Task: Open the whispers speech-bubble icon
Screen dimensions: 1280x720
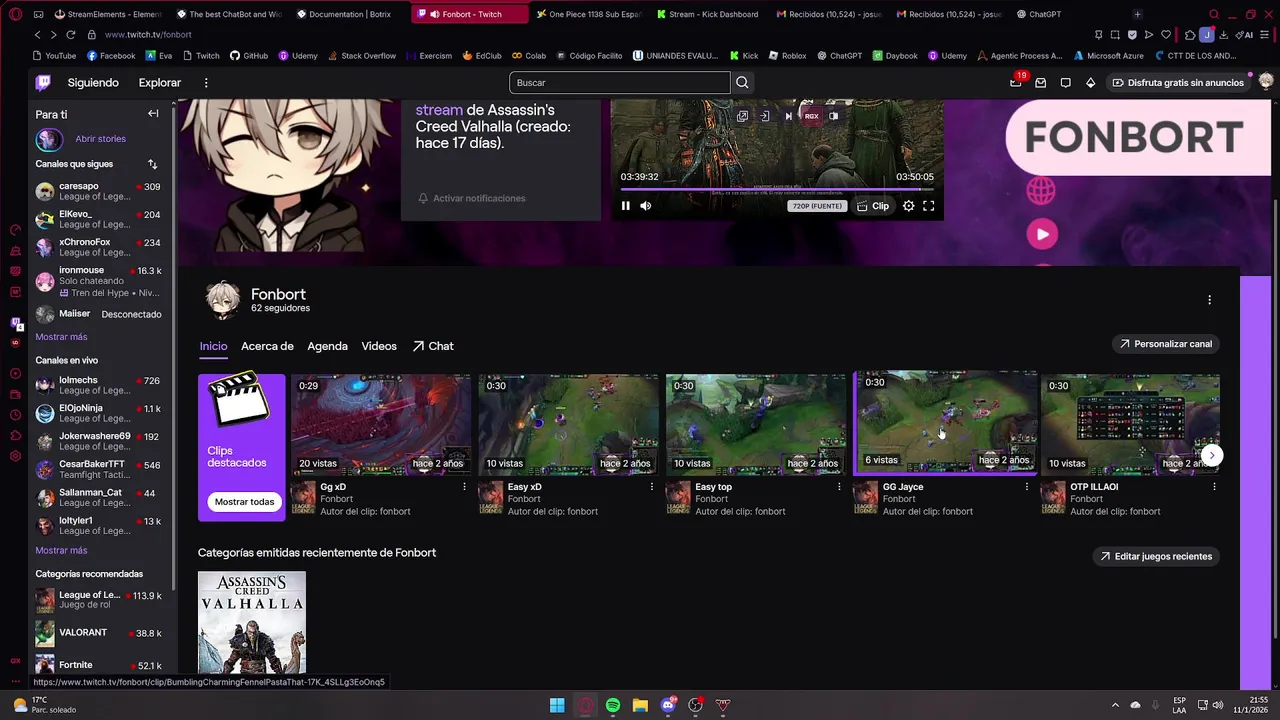Action: point(1065,83)
